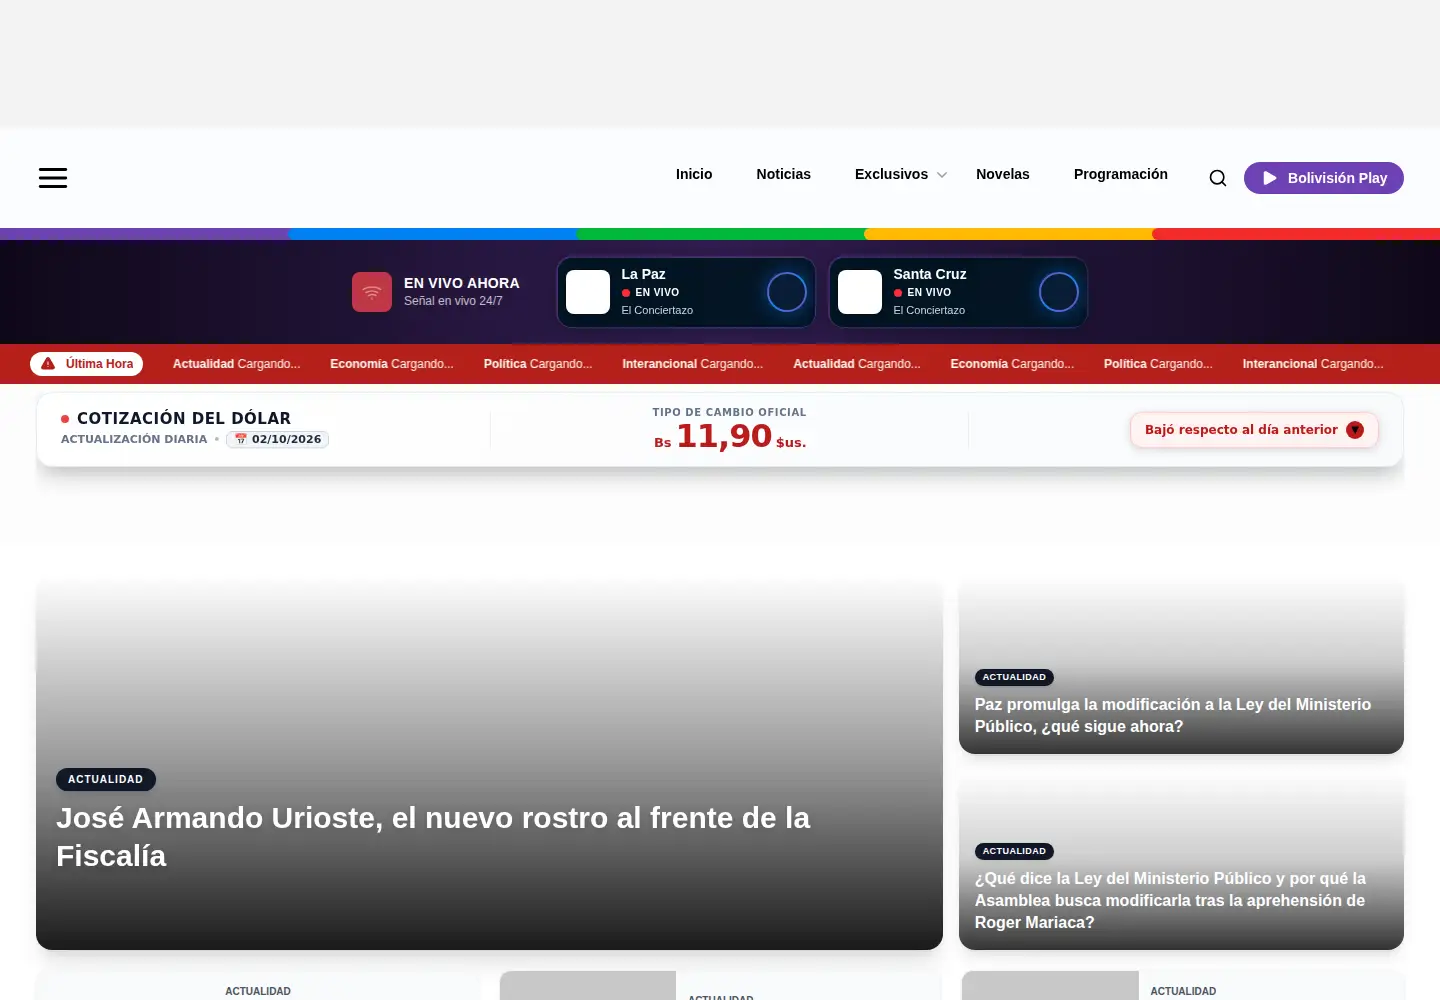Screen dimensions: 1440x1000
Task: Click the white logo thumbnail for Santa Cruz
Action: [860, 292]
